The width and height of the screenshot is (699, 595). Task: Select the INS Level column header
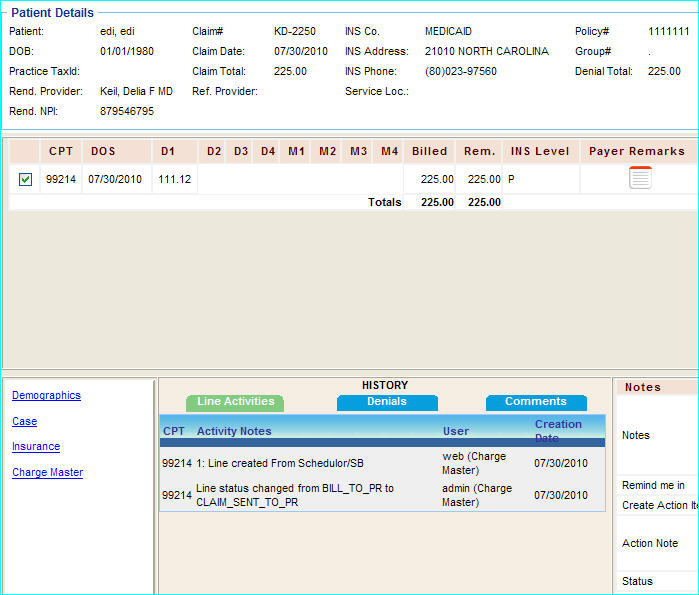540,151
